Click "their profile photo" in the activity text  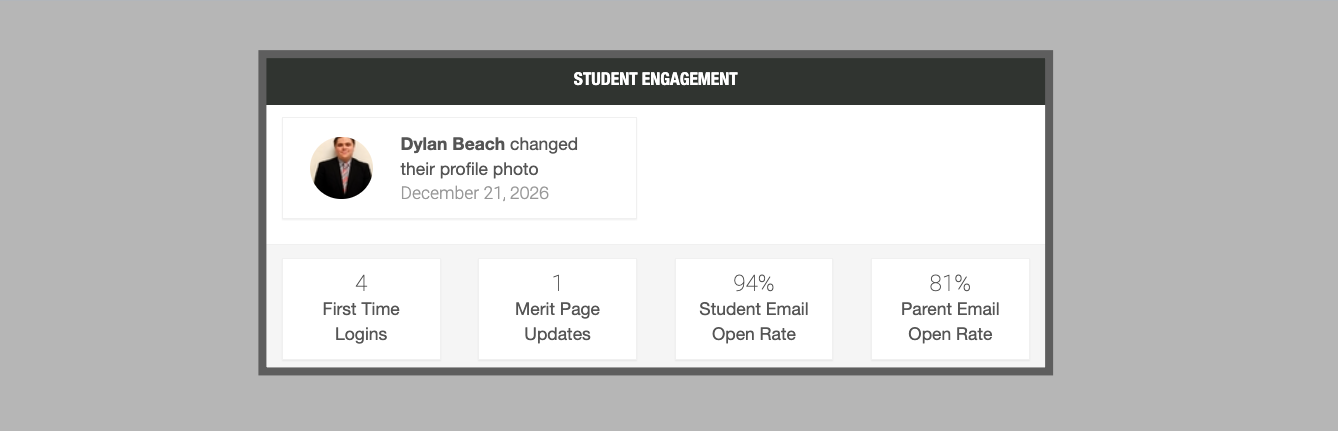(469, 169)
